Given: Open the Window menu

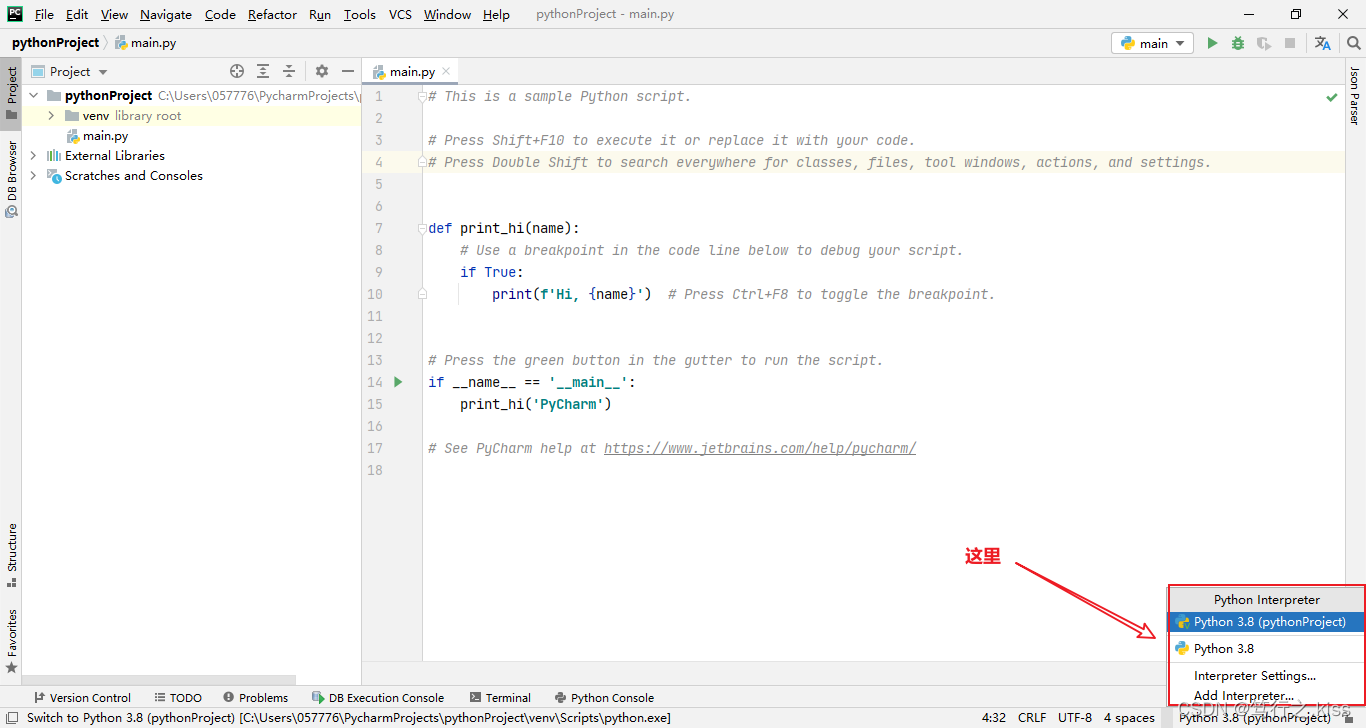Looking at the screenshot, I should [447, 14].
